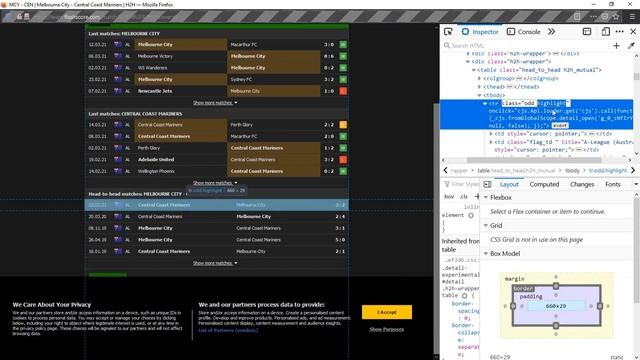Expand the td flag_td node
The image size is (640, 360).
491,142
